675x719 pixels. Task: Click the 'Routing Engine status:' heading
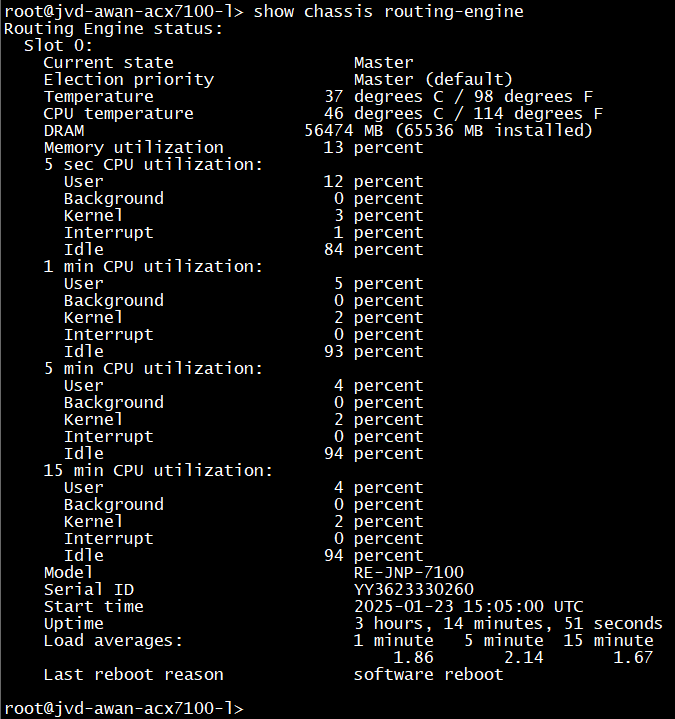click(113, 28)
